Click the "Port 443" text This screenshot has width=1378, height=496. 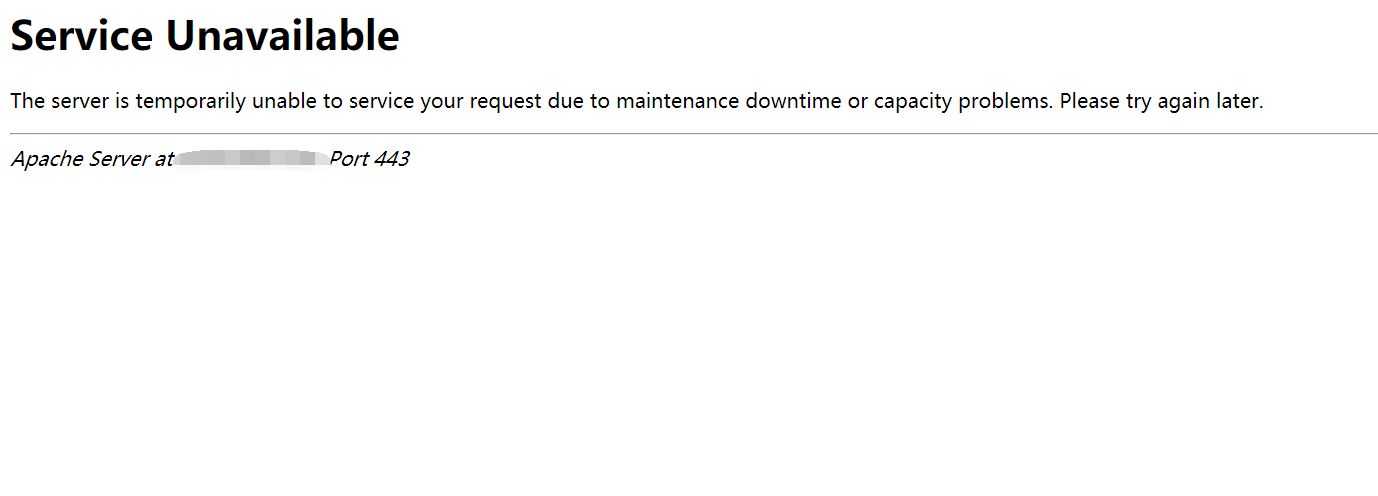pos(369,159)
